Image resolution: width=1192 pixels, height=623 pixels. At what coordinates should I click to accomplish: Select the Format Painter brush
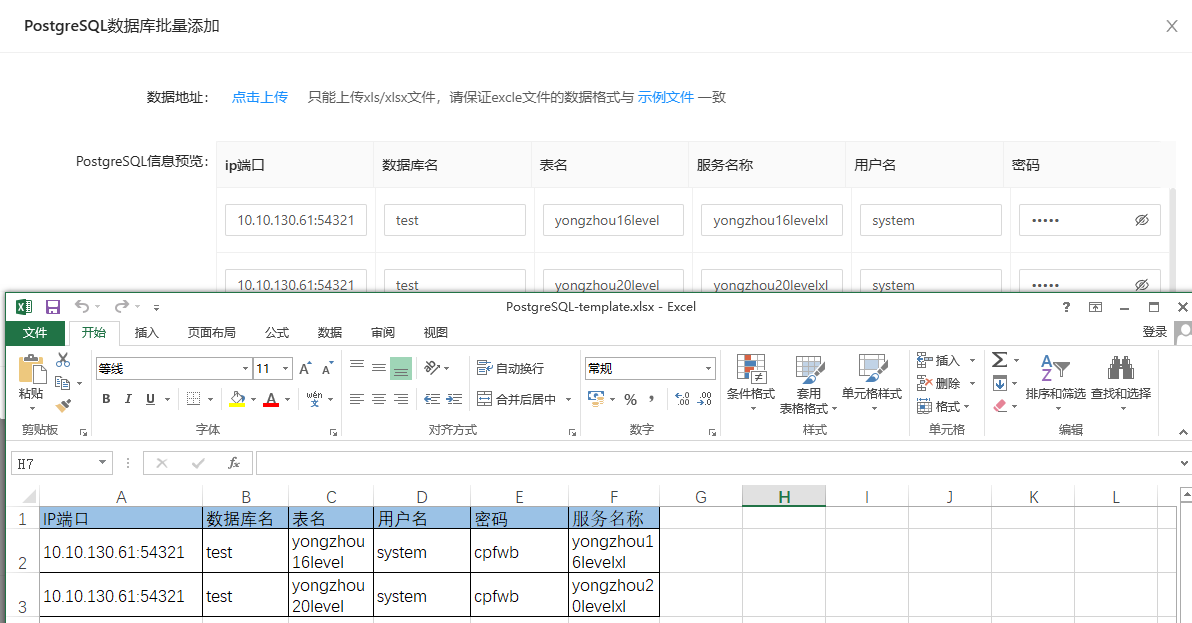pyautogui.click(x=63, y=405)
